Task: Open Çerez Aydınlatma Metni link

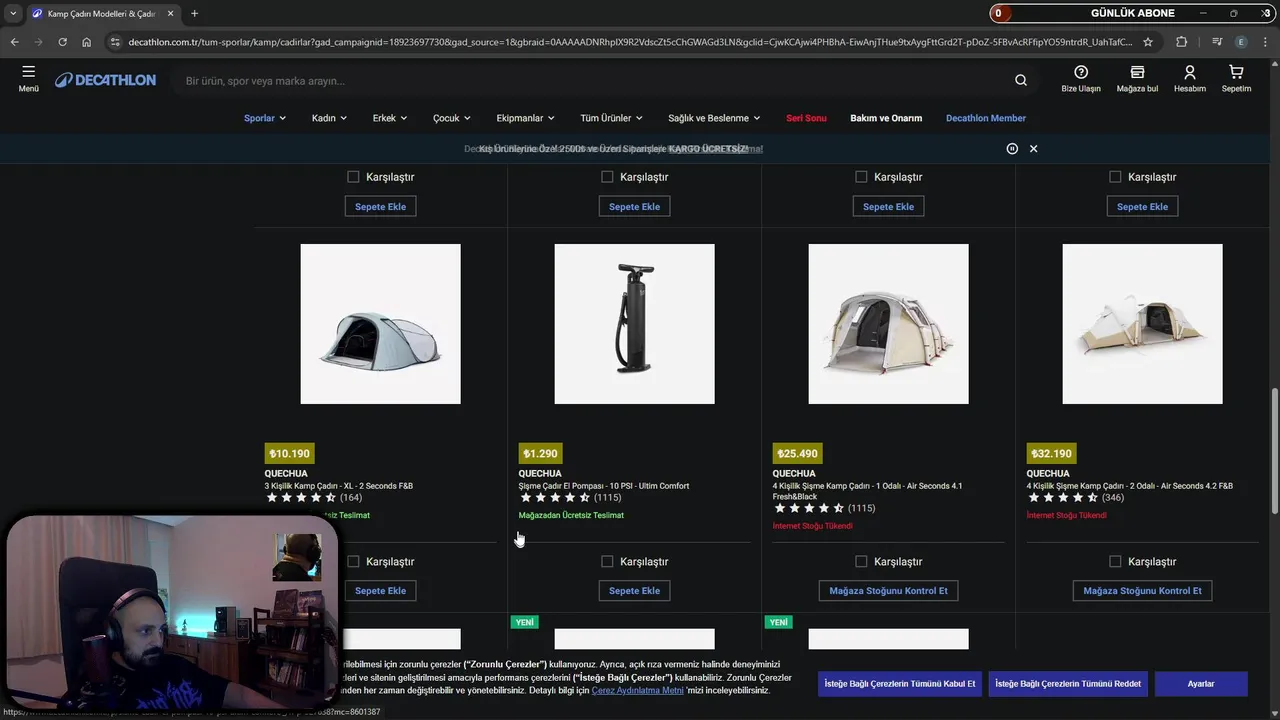Action: [637, 690]
